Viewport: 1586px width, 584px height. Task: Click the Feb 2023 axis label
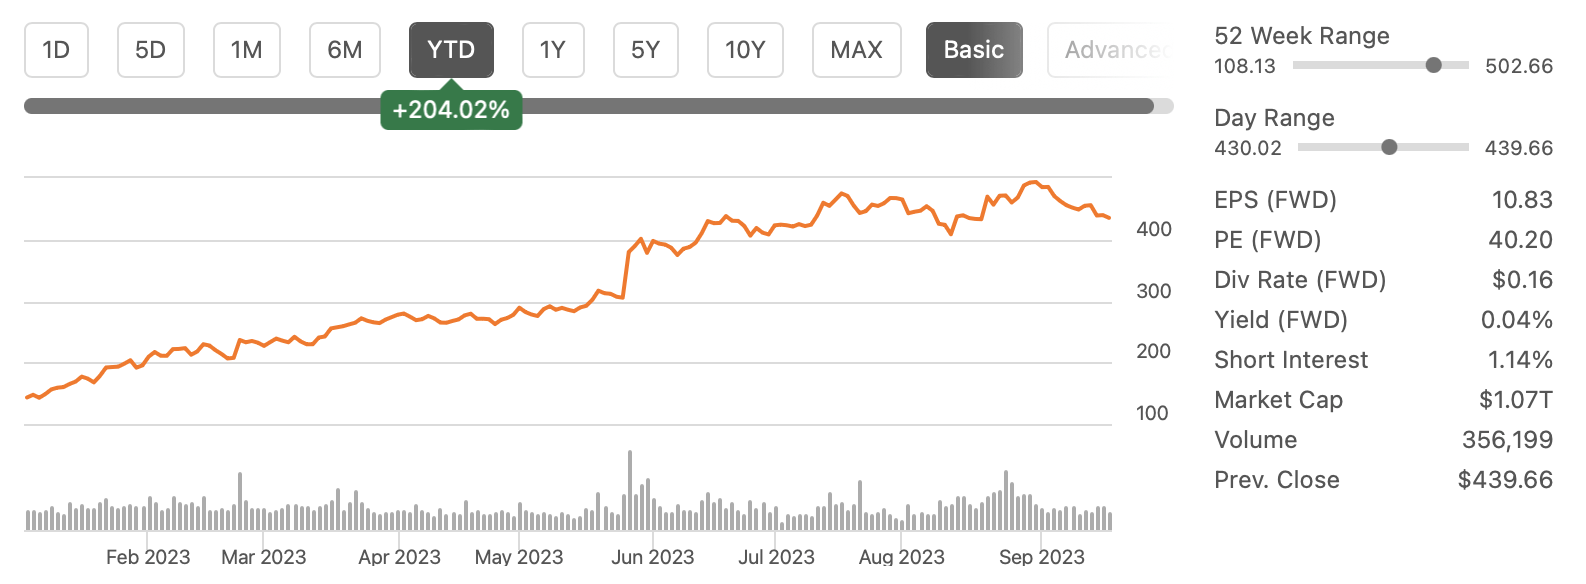pos(148,557)
